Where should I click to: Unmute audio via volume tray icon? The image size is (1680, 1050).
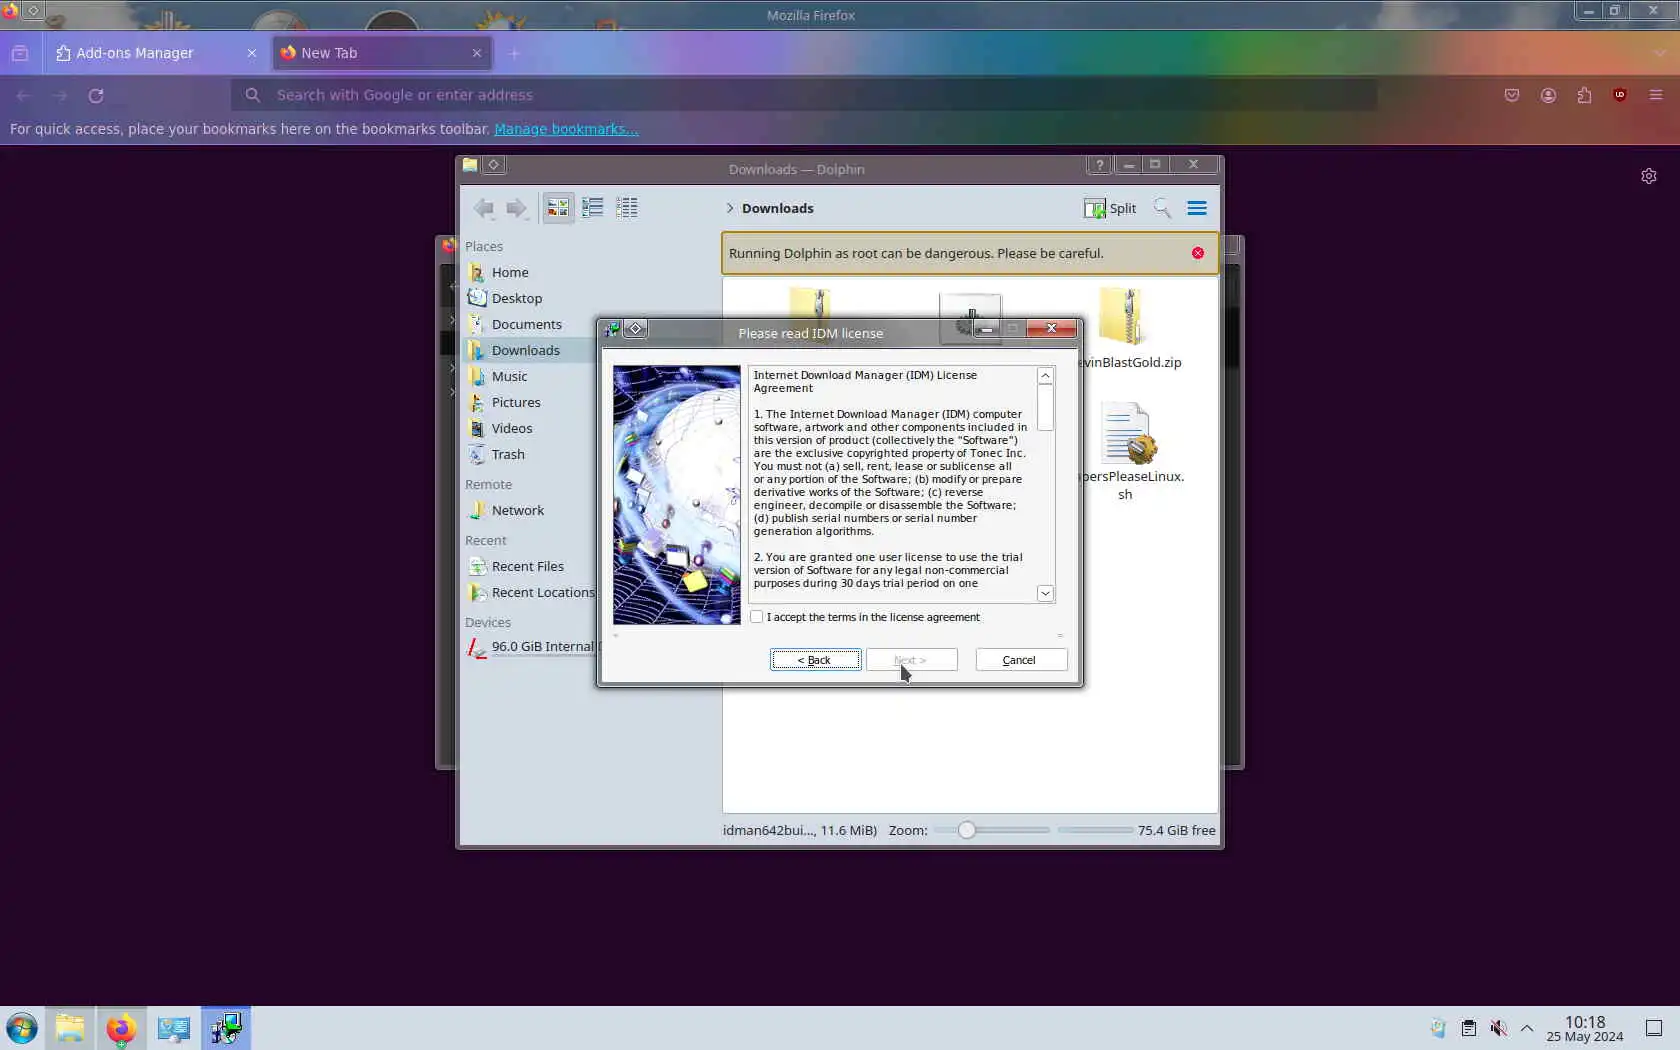1498,1028
